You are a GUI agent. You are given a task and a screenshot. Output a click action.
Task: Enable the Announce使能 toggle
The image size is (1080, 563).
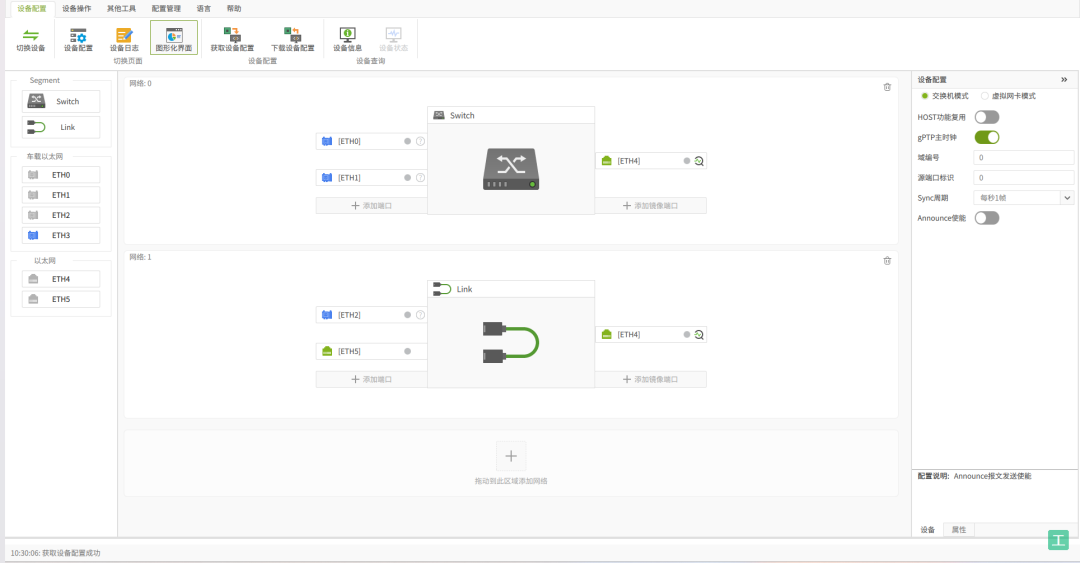(x=986, y=218)
